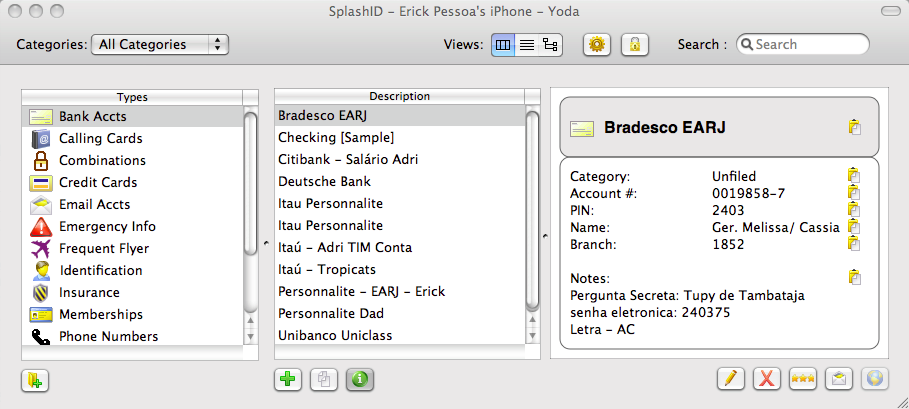The height and width of the screenshot is (409, 909).
Task: Select the Phone Numbers type
Action: pos(132,337)
